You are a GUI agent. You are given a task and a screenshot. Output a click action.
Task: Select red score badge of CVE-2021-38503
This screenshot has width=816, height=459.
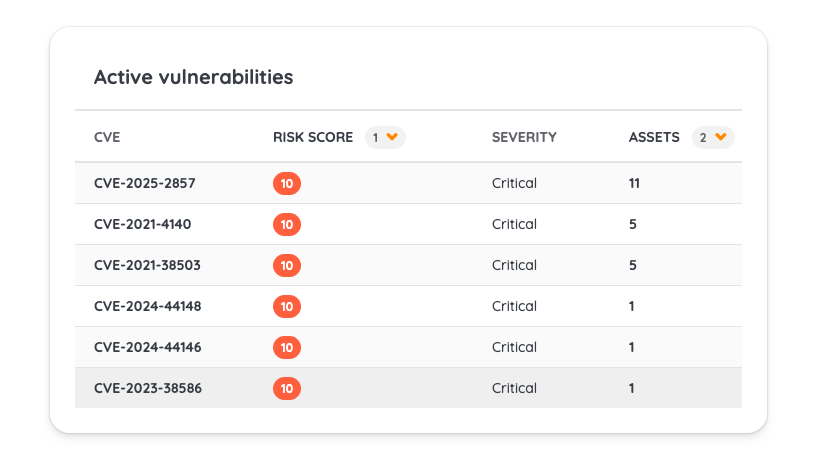point(287,265)
